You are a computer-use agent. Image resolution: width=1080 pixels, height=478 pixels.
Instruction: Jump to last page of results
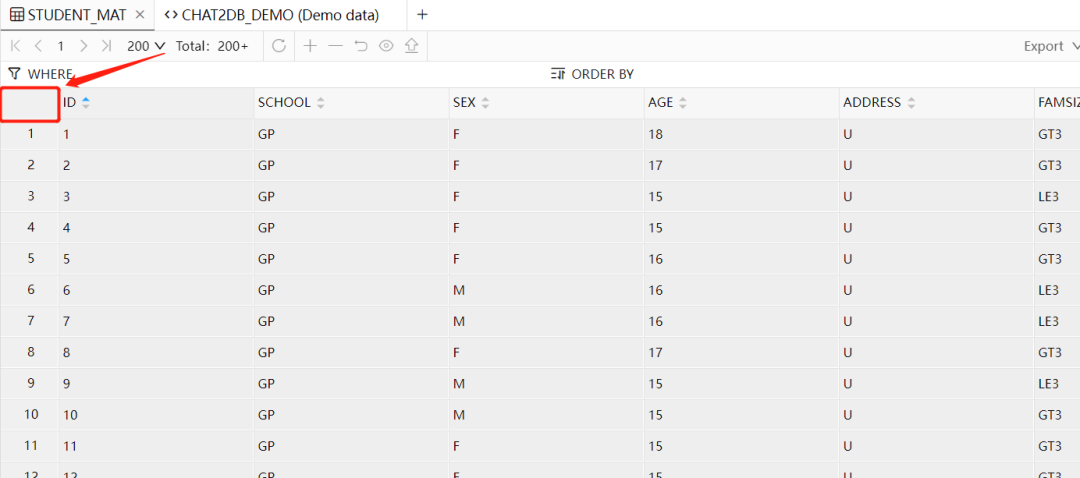106,46
